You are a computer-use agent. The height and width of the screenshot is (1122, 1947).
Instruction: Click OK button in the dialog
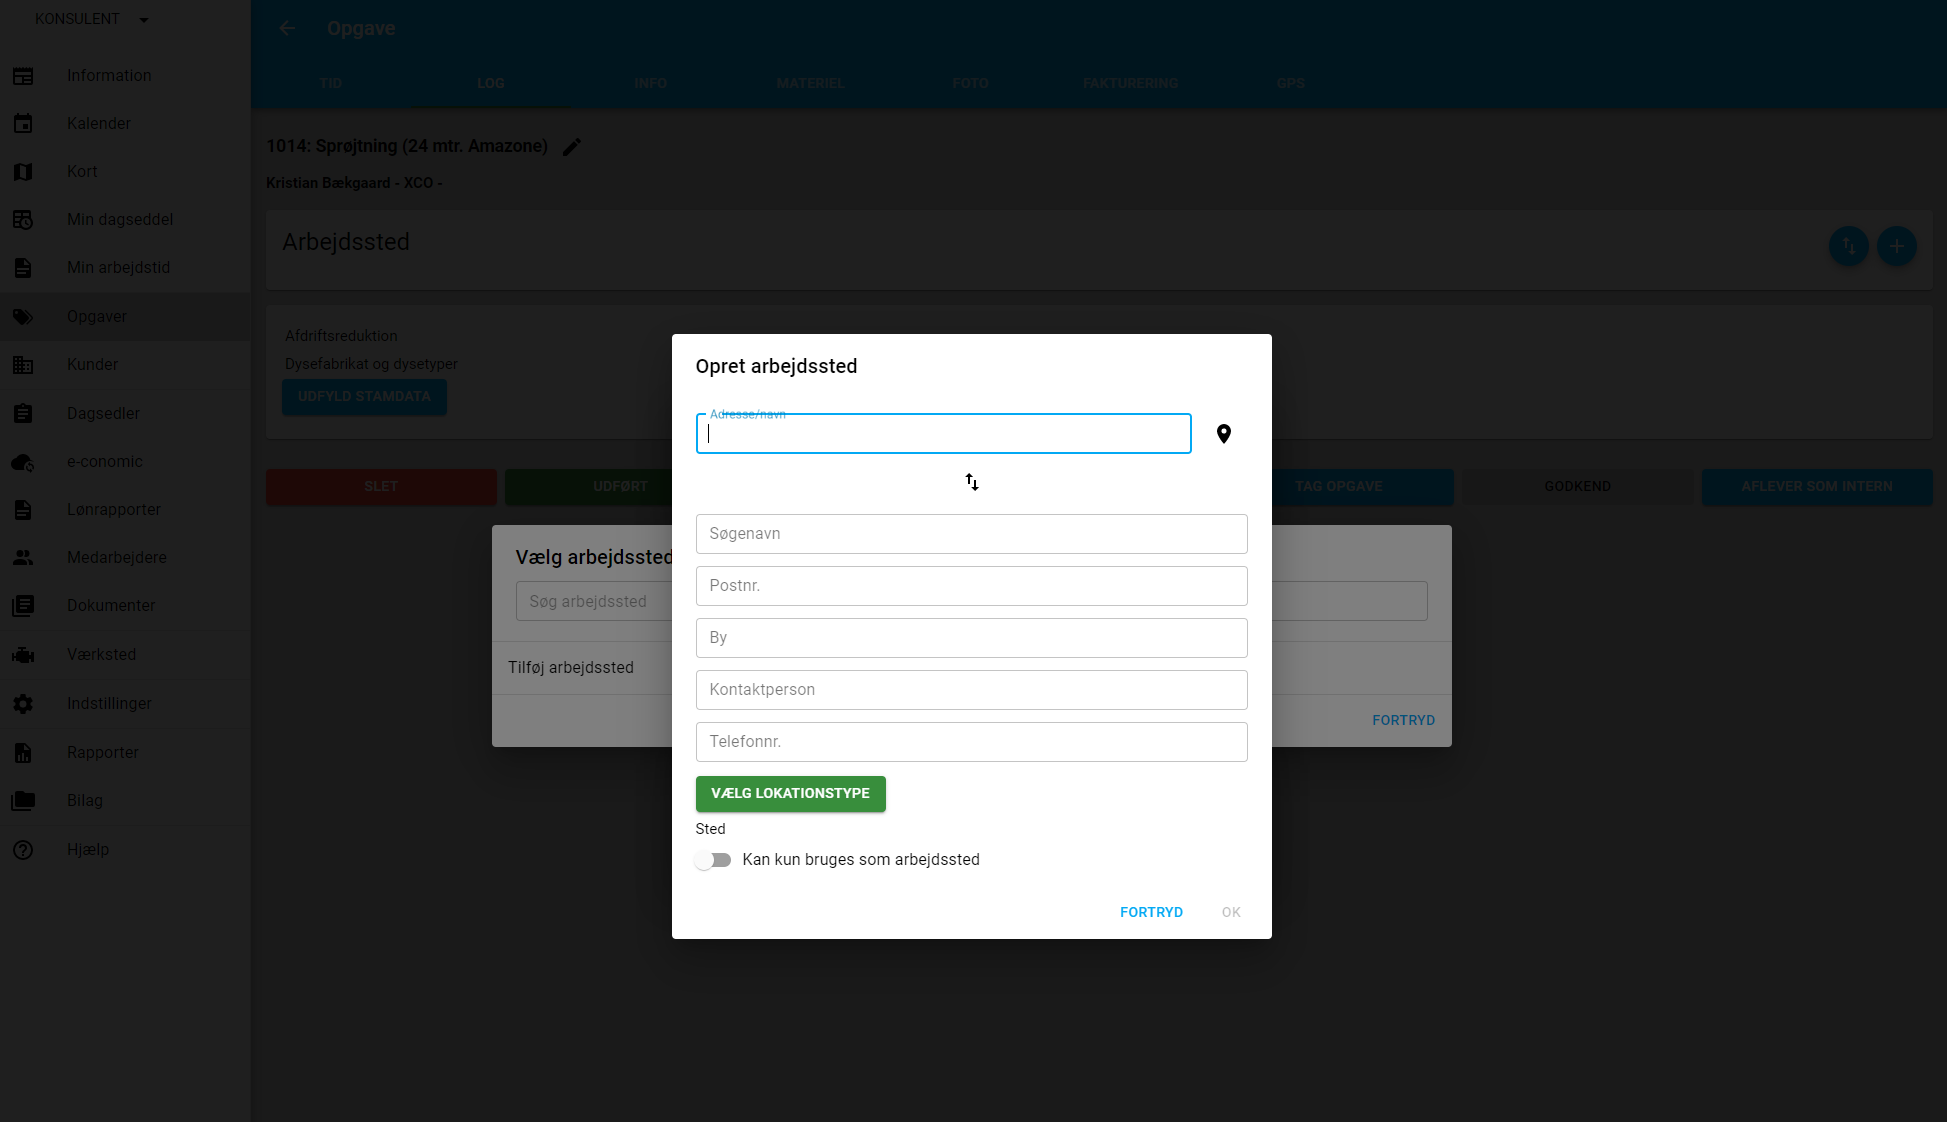click(x=1231, y=912)
